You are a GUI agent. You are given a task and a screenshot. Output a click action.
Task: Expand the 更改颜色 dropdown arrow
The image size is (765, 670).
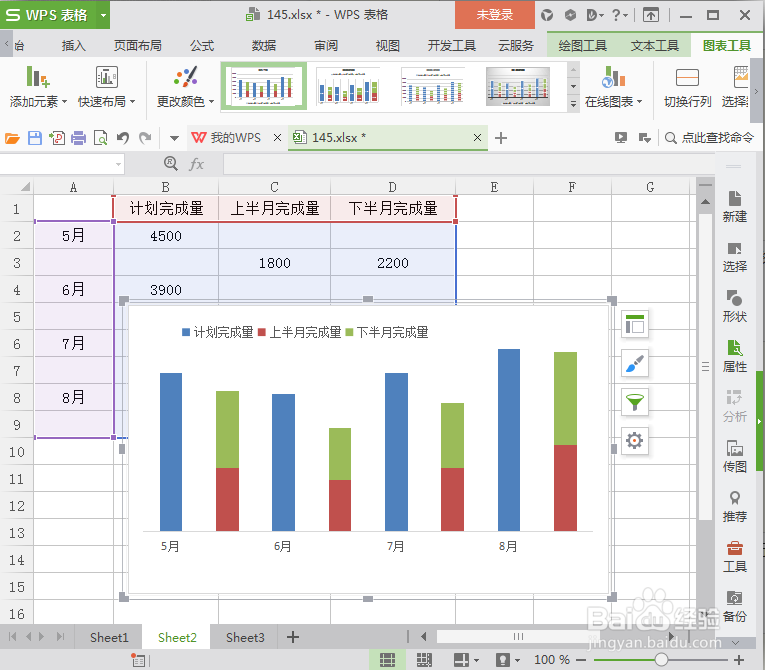[211, 102]
